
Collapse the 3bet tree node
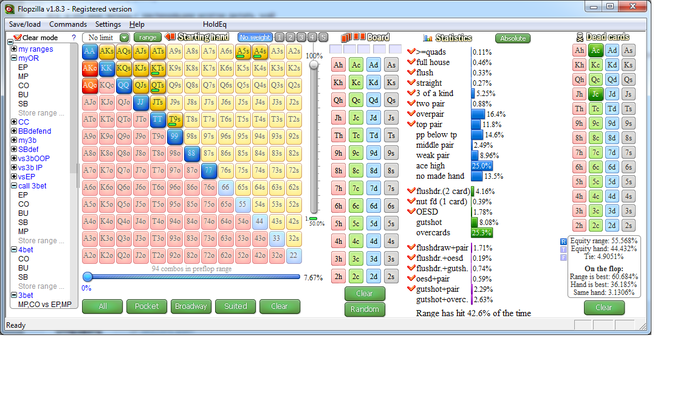(x=14, y=295)
